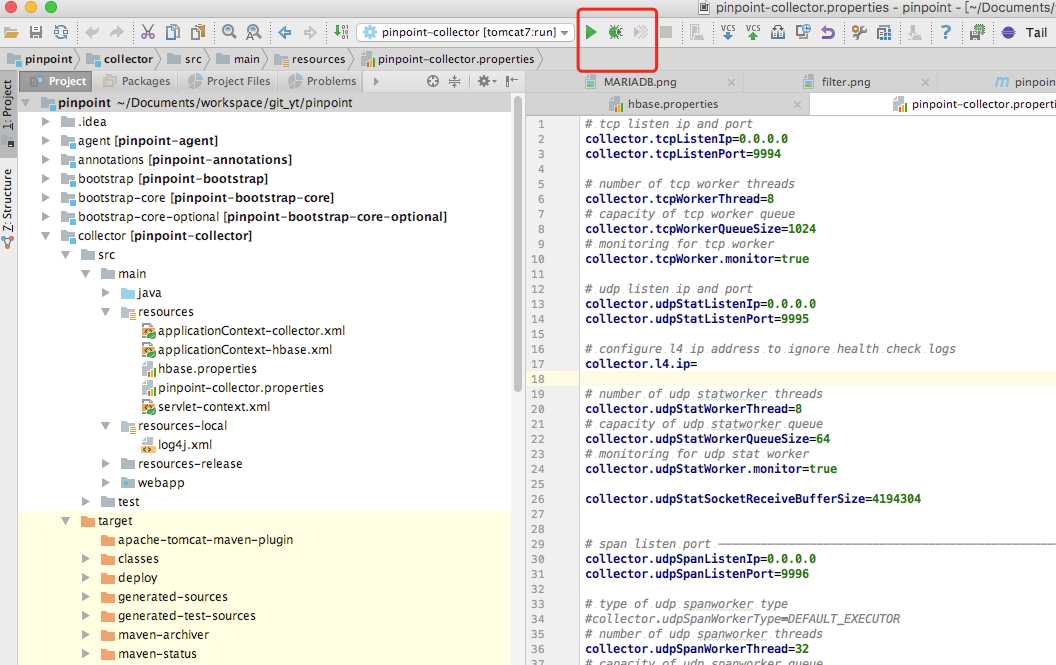Collapse the resources-local folder
1056x665 pixels.
(x=106, y=426)
